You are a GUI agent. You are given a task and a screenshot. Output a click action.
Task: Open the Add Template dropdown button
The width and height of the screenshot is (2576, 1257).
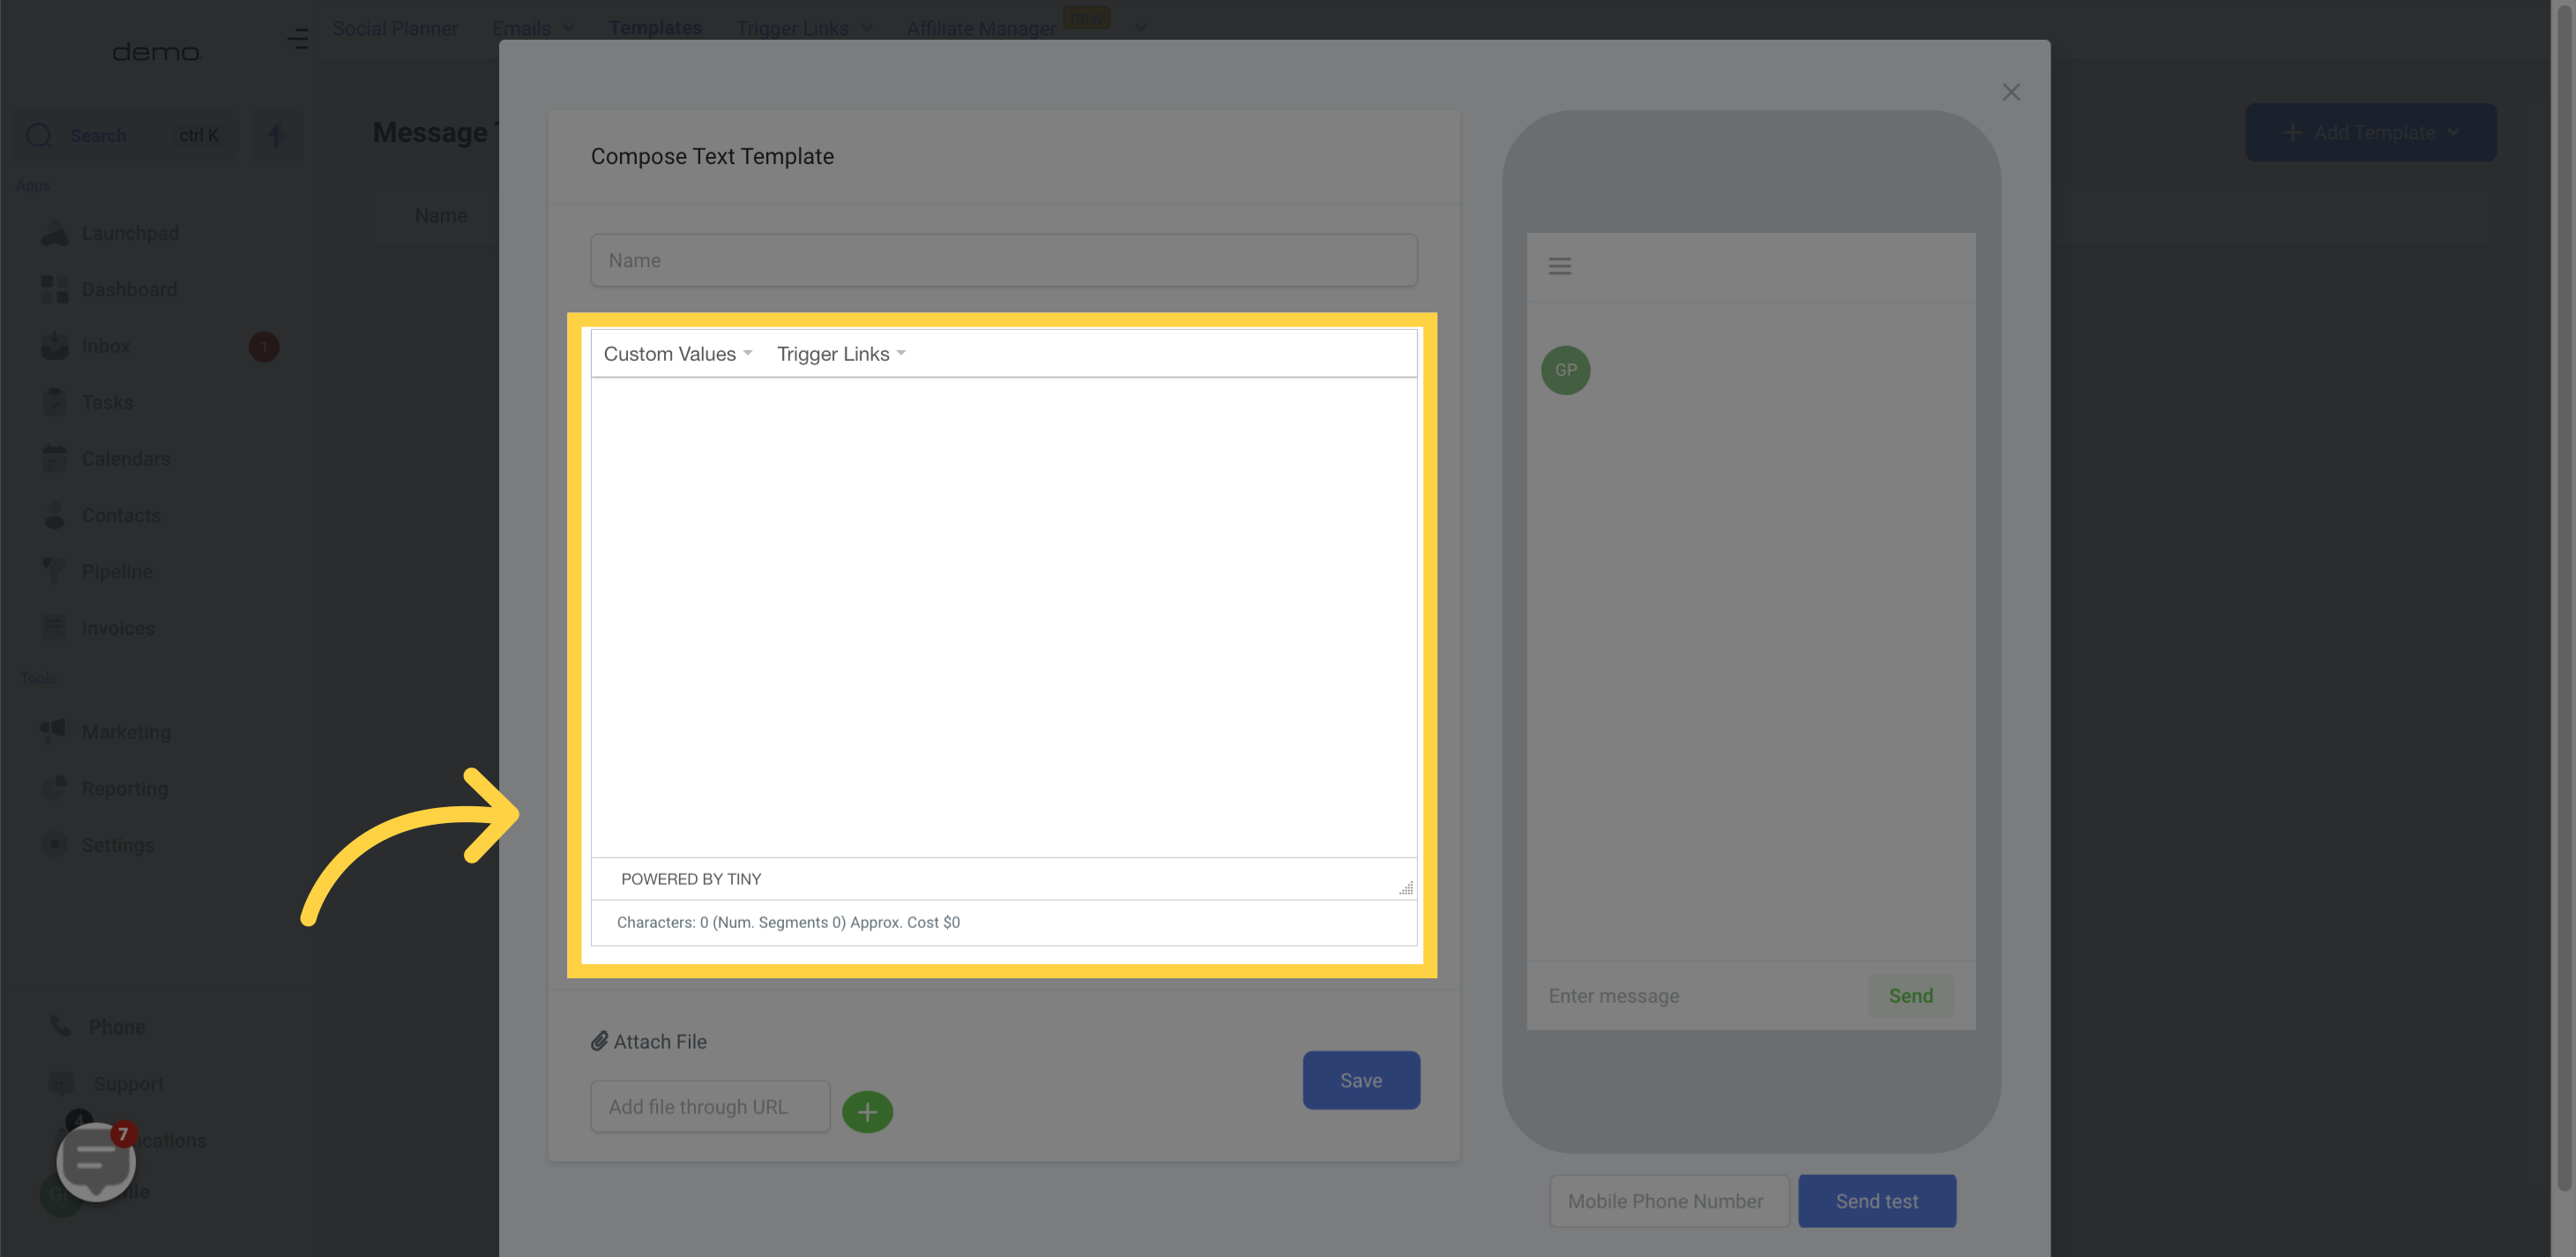coord(2370,132)
